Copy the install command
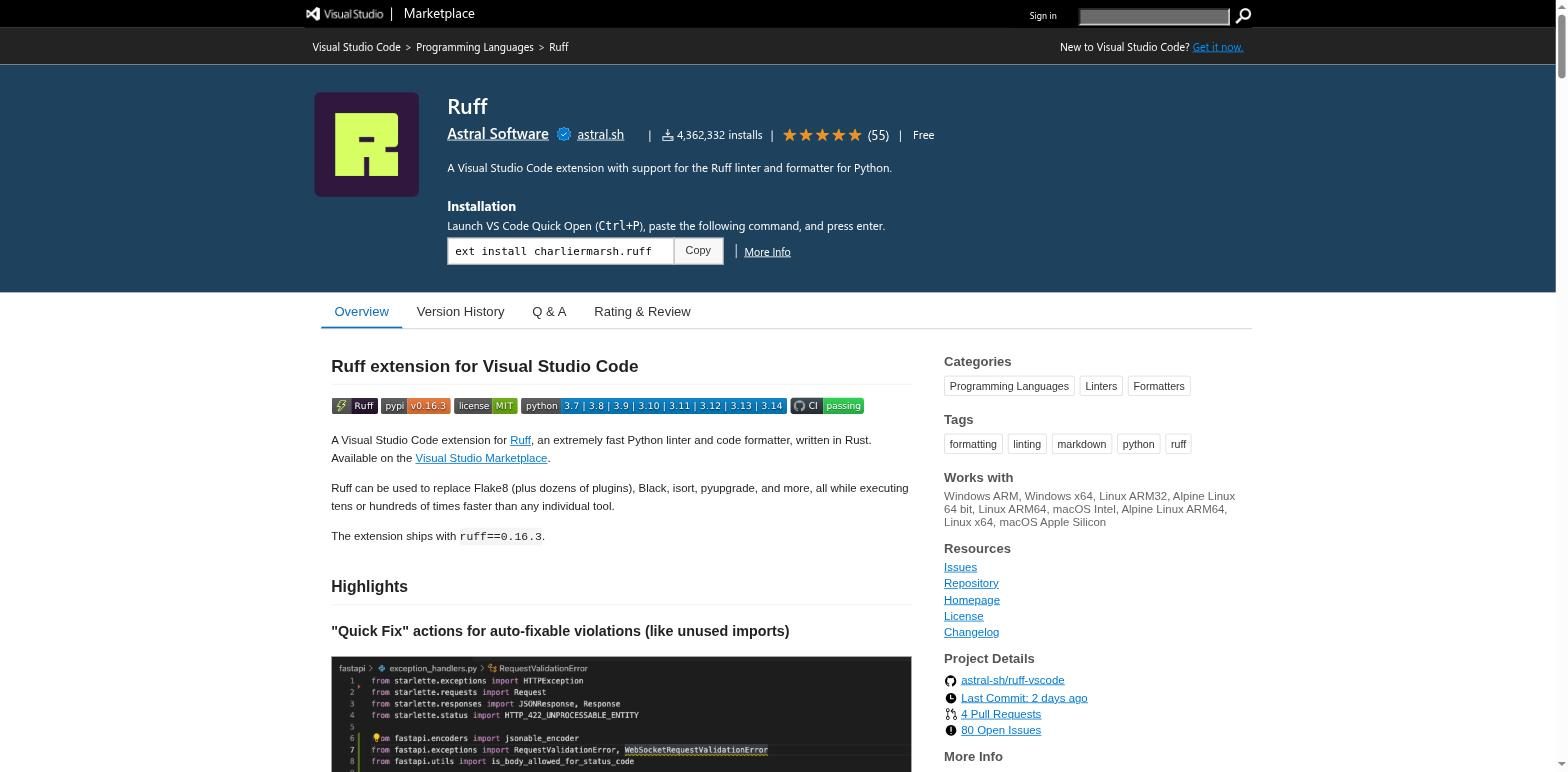Screen dimensions: 1568x772 (x=698, y=251)
